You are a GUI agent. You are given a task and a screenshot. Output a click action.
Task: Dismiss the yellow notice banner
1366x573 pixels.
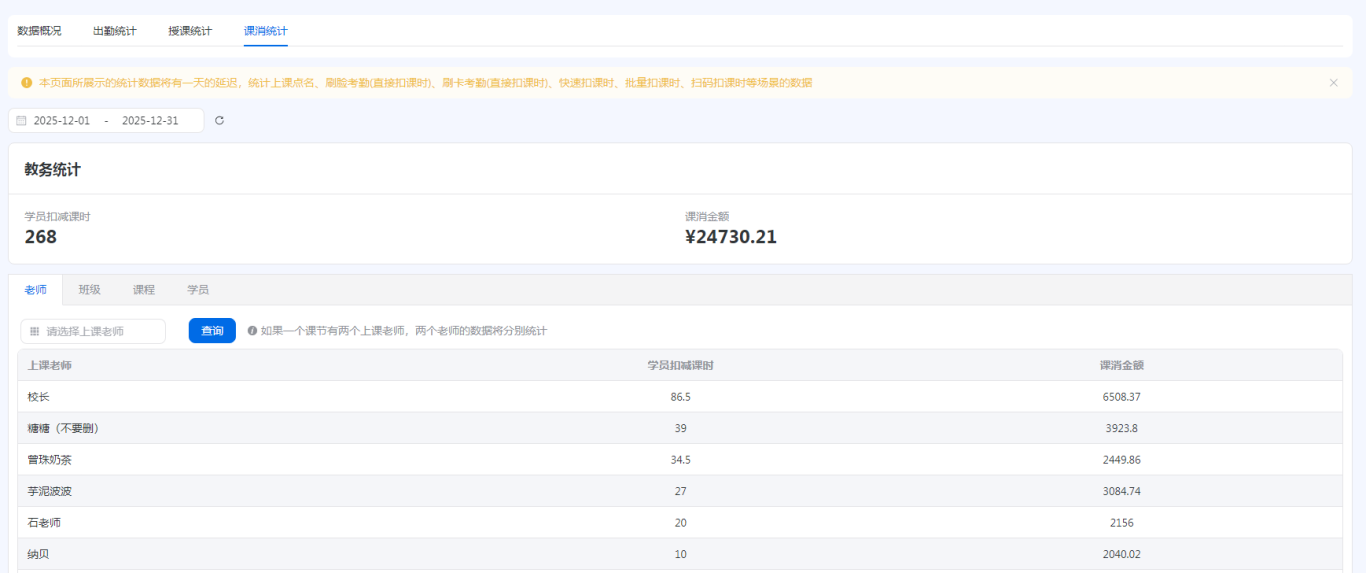point(1333,83)
